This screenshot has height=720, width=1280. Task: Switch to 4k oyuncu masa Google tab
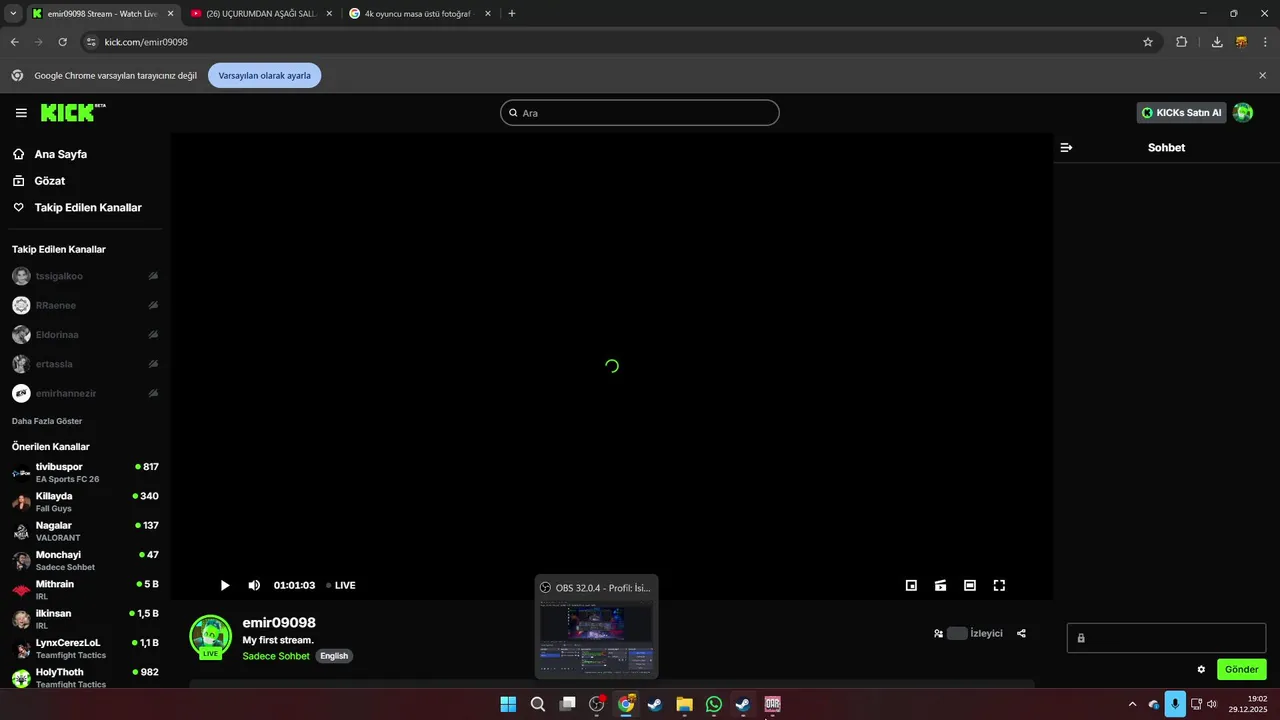419,14
